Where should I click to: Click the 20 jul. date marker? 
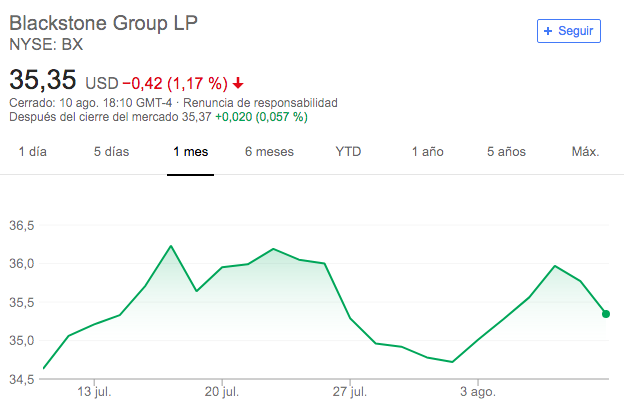coord(222,391)
